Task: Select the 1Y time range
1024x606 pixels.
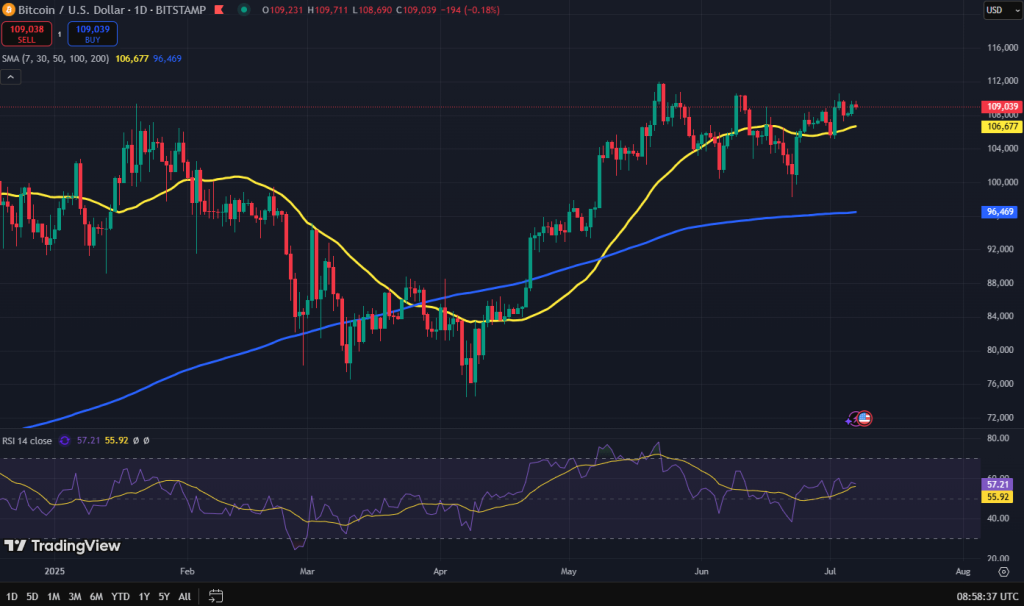Action: click(144, 596)
